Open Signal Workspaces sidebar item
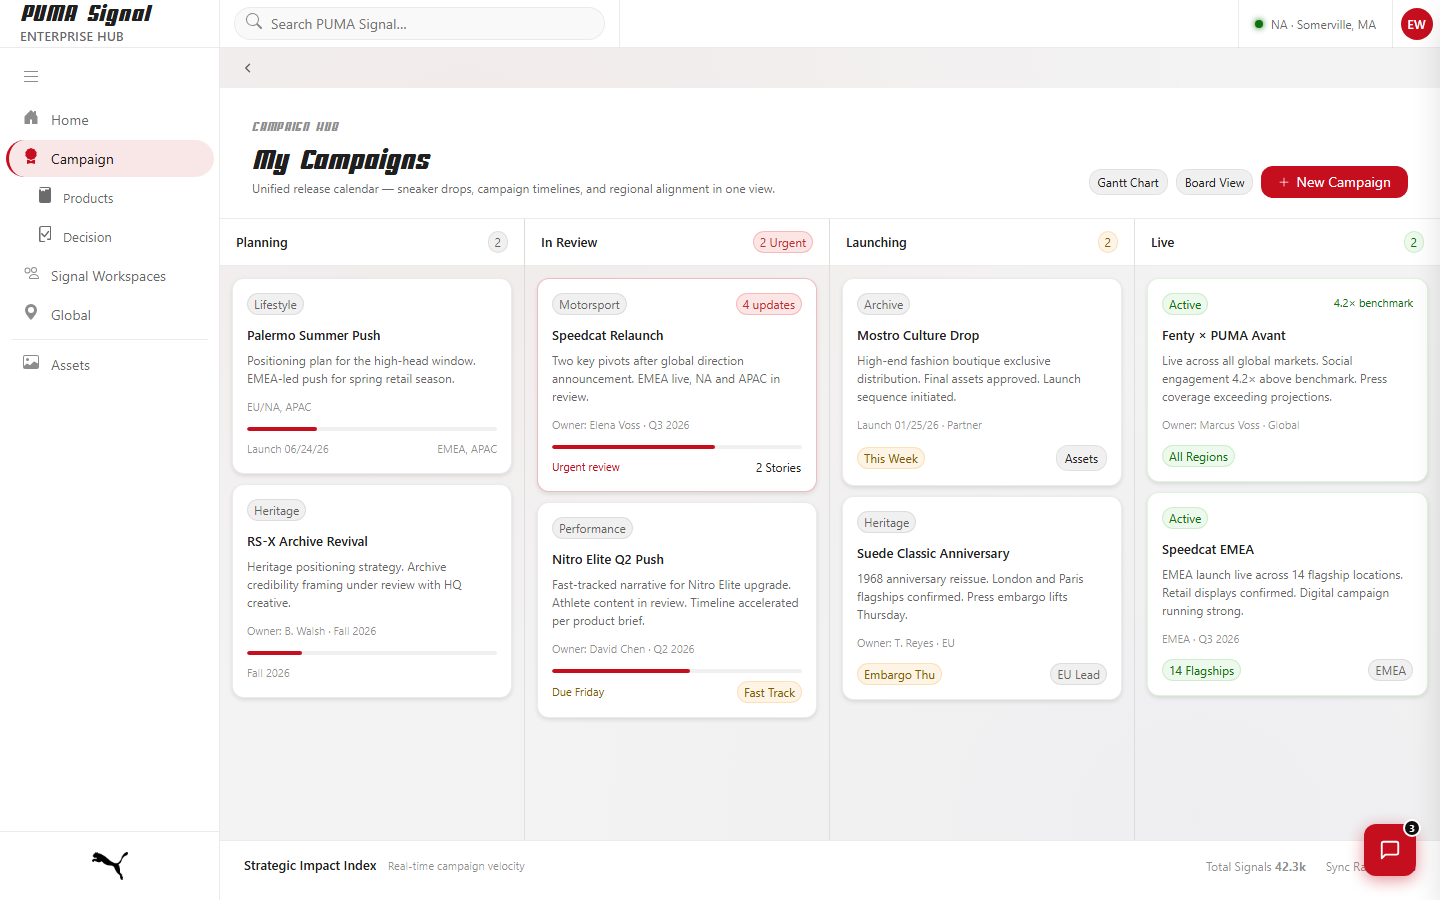1440x900 pixels. pos(110,276)
